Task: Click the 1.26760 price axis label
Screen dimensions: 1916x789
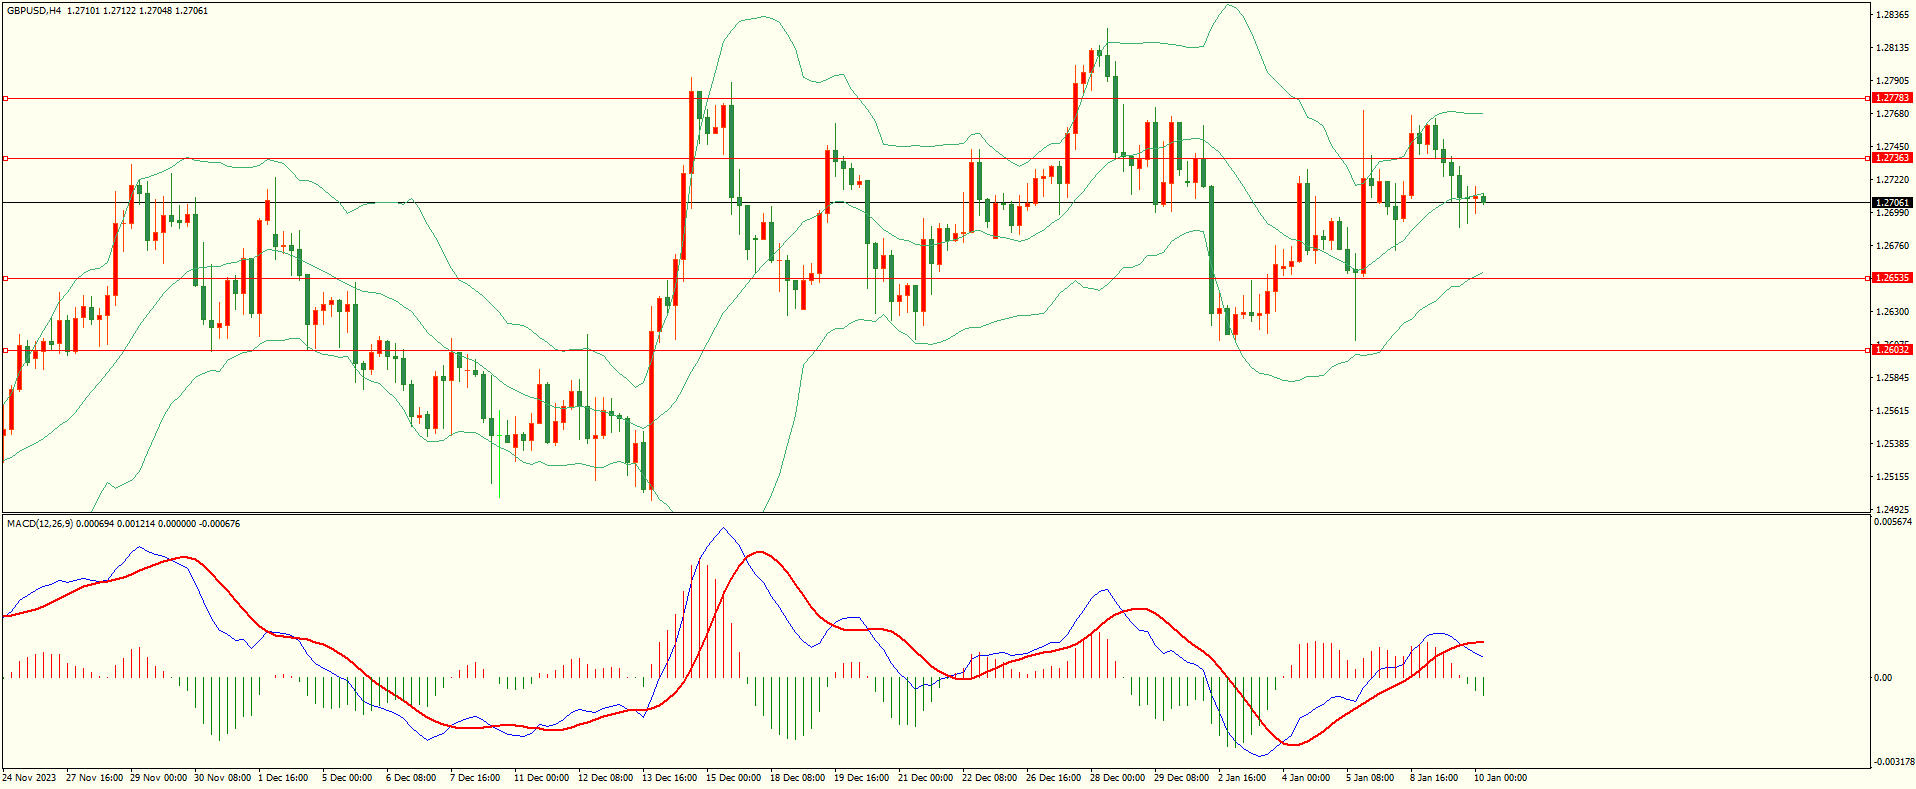Action: 1893,246
